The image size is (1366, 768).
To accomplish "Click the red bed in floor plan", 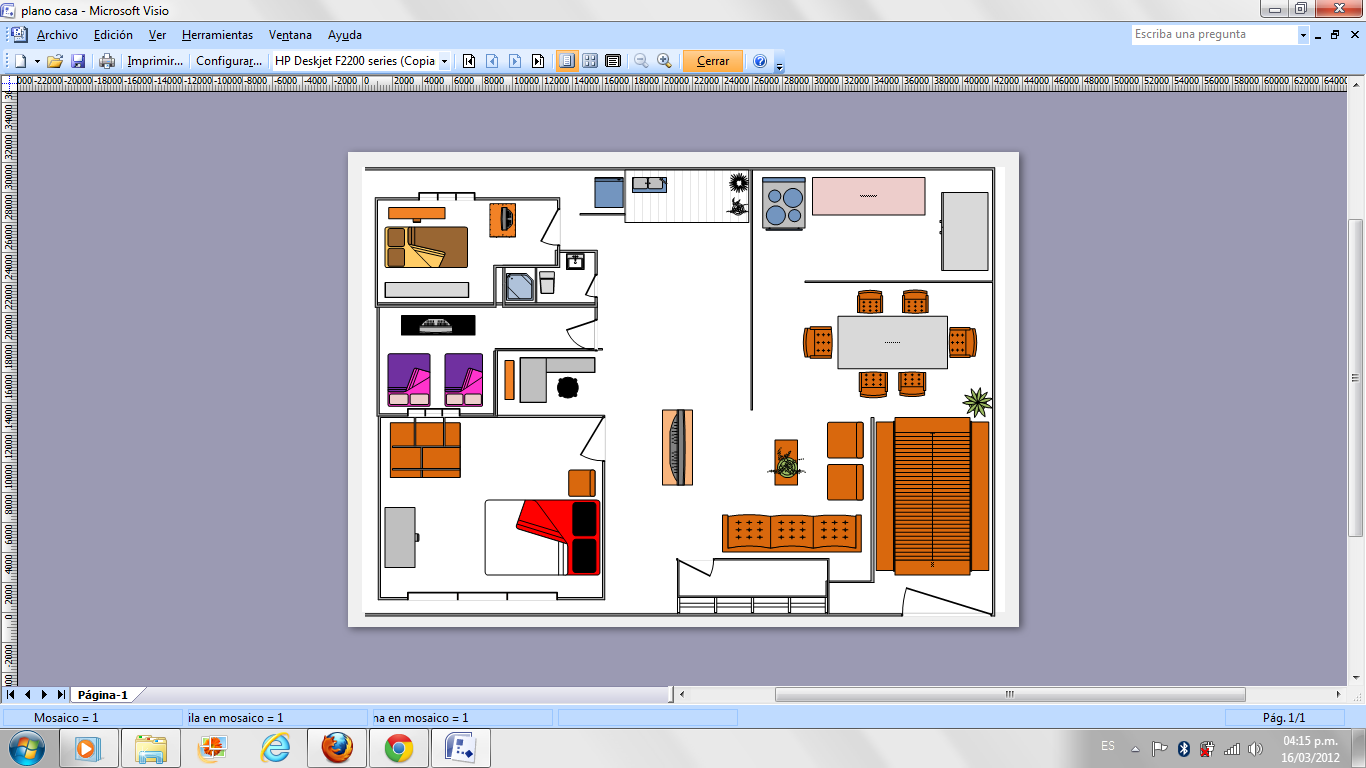I will pos(543,537).
